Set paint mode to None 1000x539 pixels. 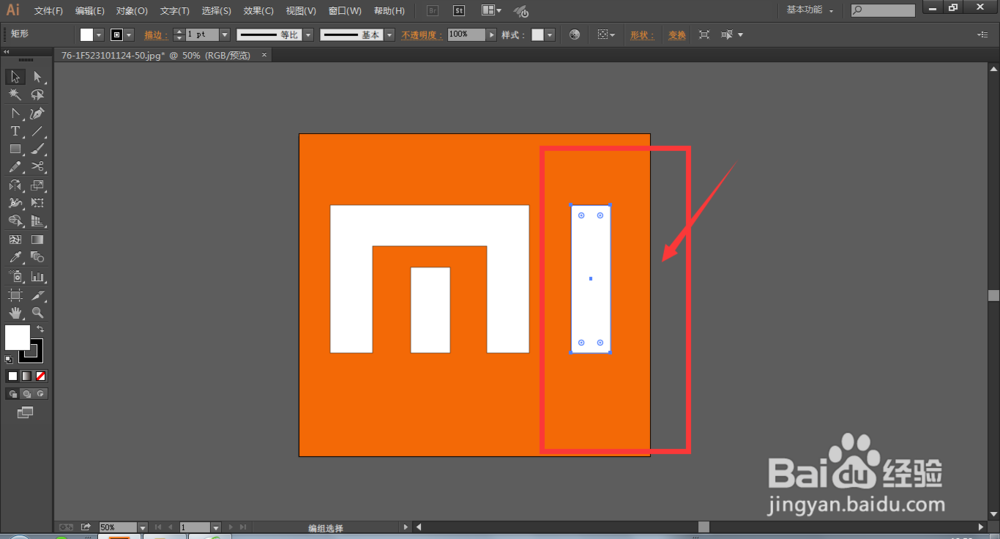40,376
